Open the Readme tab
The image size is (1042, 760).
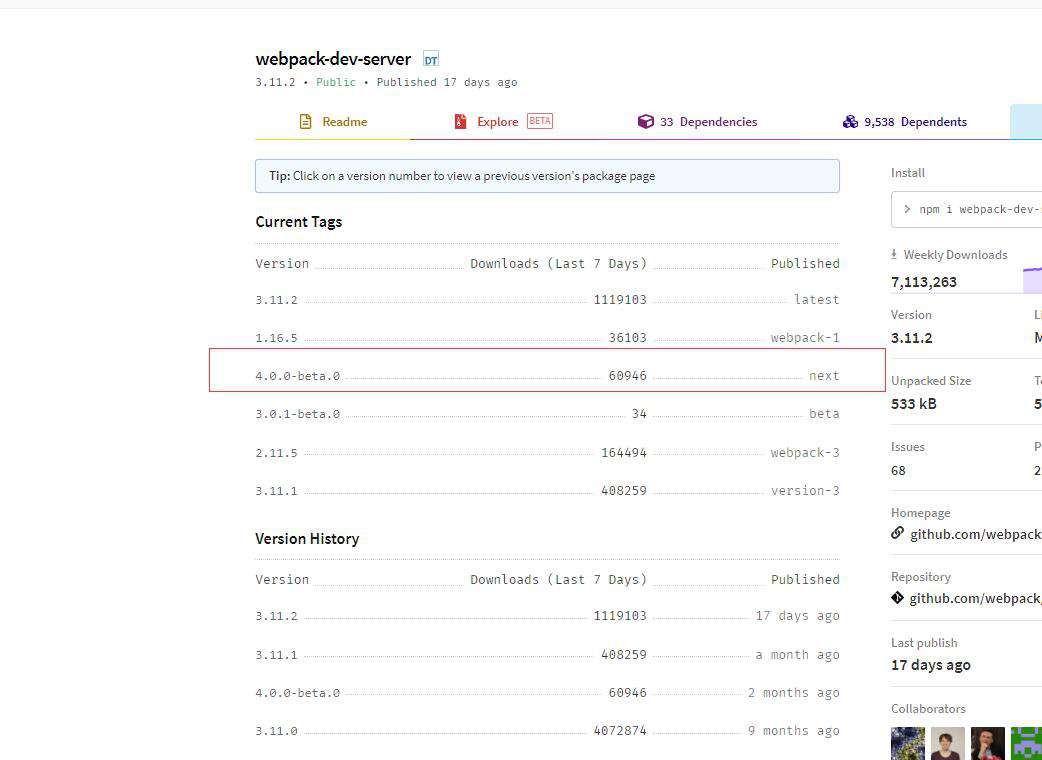tap(333, 122)
